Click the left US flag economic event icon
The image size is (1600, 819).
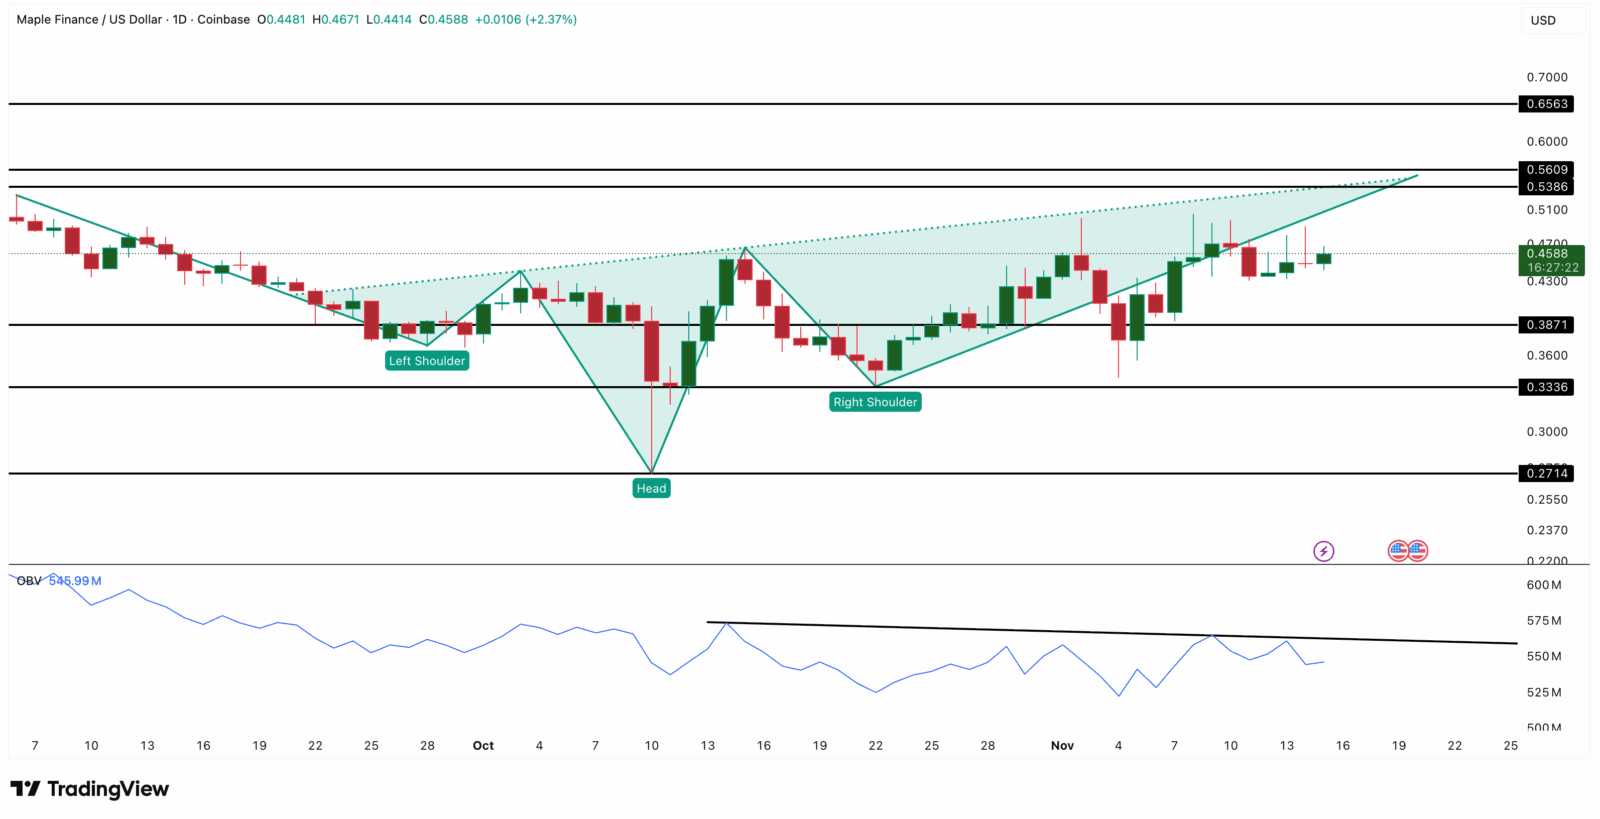pos(1398,550)
